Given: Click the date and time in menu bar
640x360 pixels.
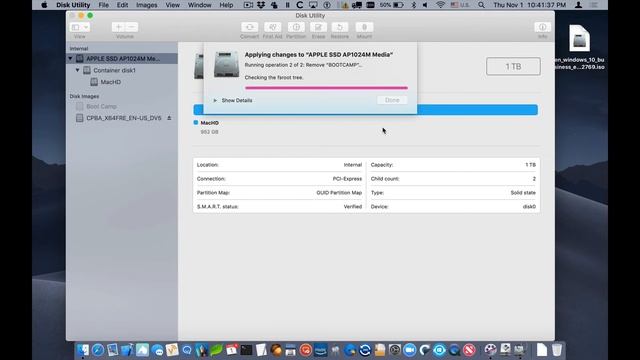Looking at the screenshot, I should (529, 5).
